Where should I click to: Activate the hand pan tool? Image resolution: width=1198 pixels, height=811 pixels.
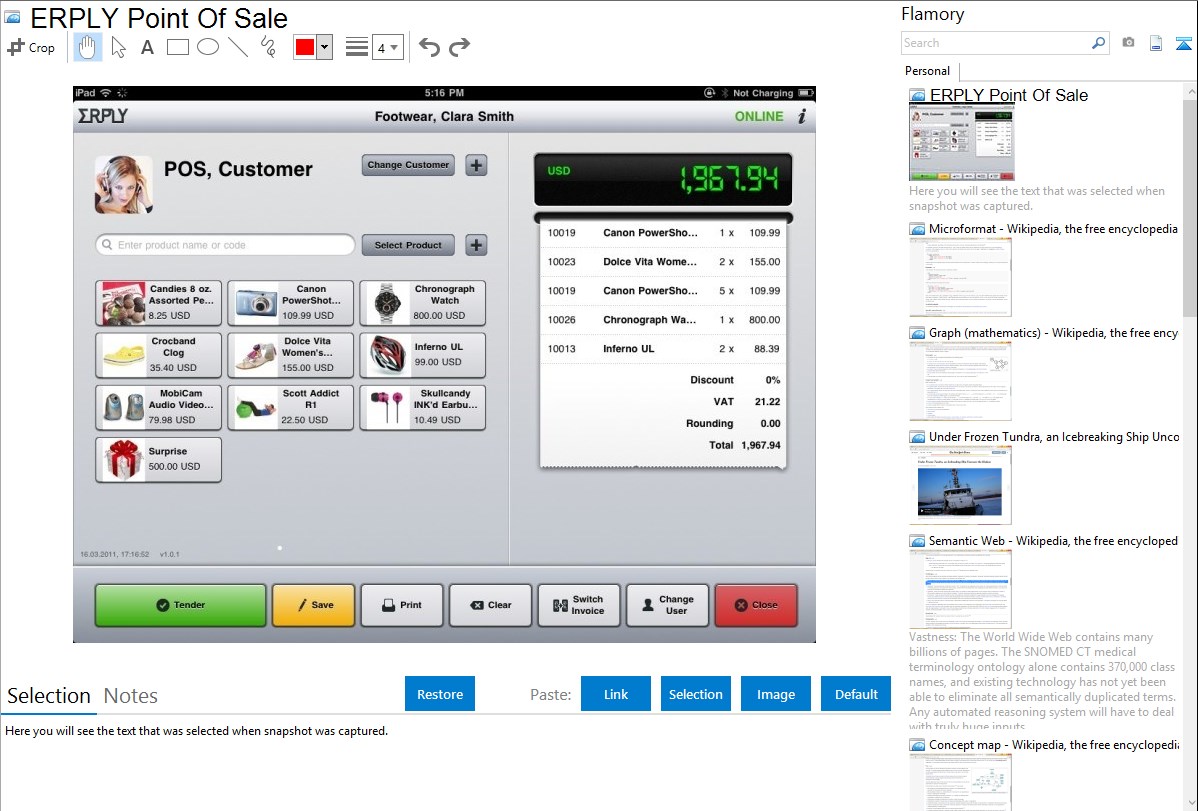tap(87, 47)
